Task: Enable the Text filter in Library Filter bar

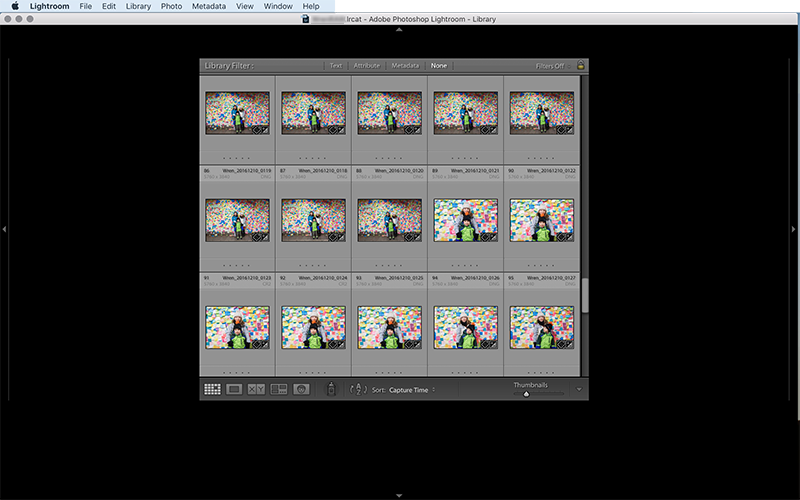Action: pyautogui.click(x=336, y=66)
